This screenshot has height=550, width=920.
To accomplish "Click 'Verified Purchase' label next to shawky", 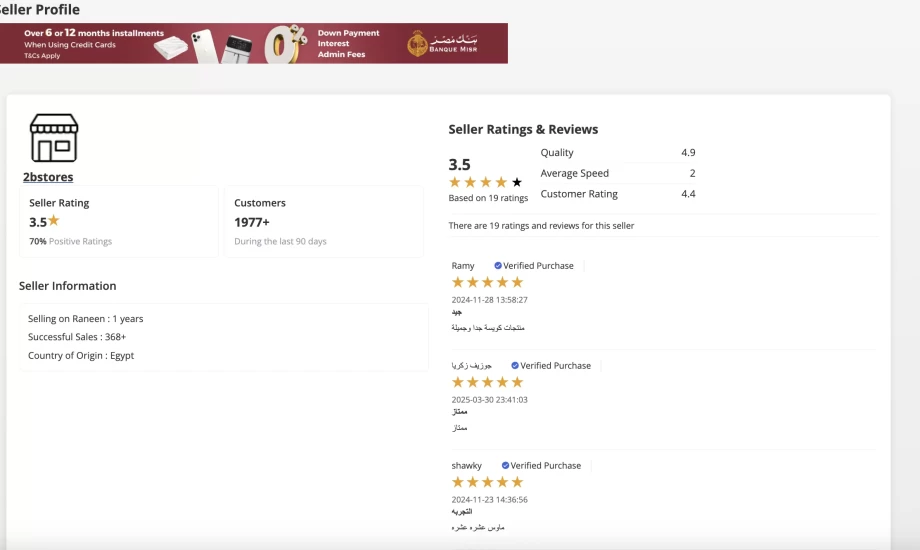I will (x=546, y=465).
